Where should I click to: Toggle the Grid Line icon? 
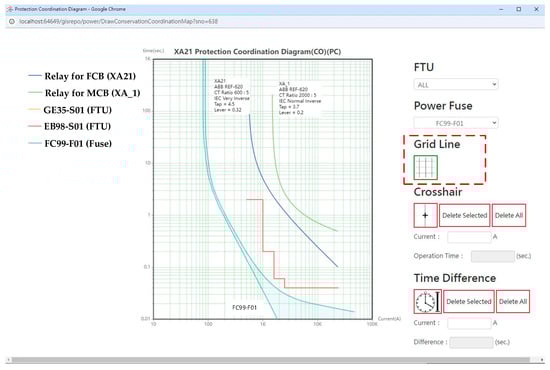(x=425, y=168)
